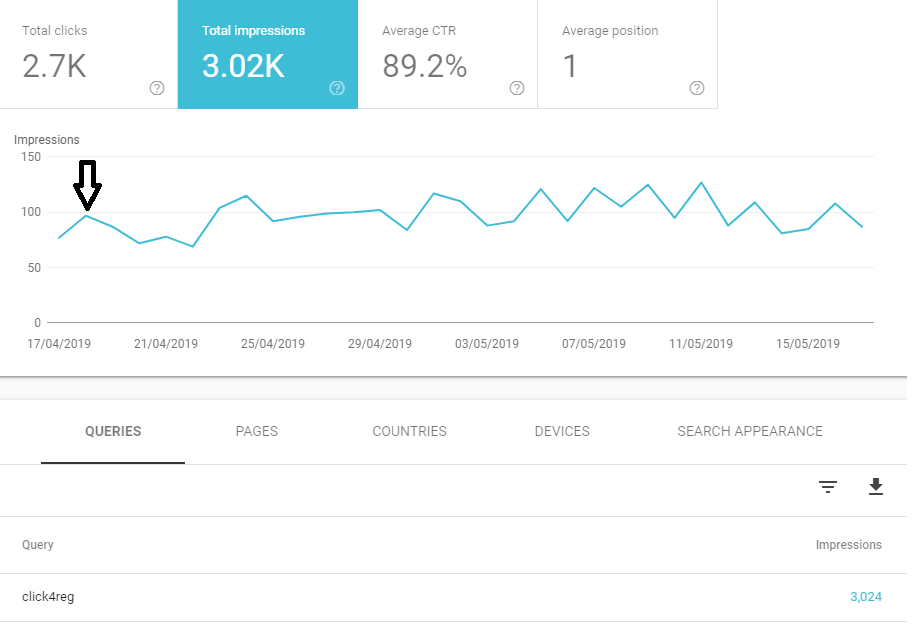Click the Impressions chart axis title
The height and width of the screenshot is (624, 912).
pos(47,140)
